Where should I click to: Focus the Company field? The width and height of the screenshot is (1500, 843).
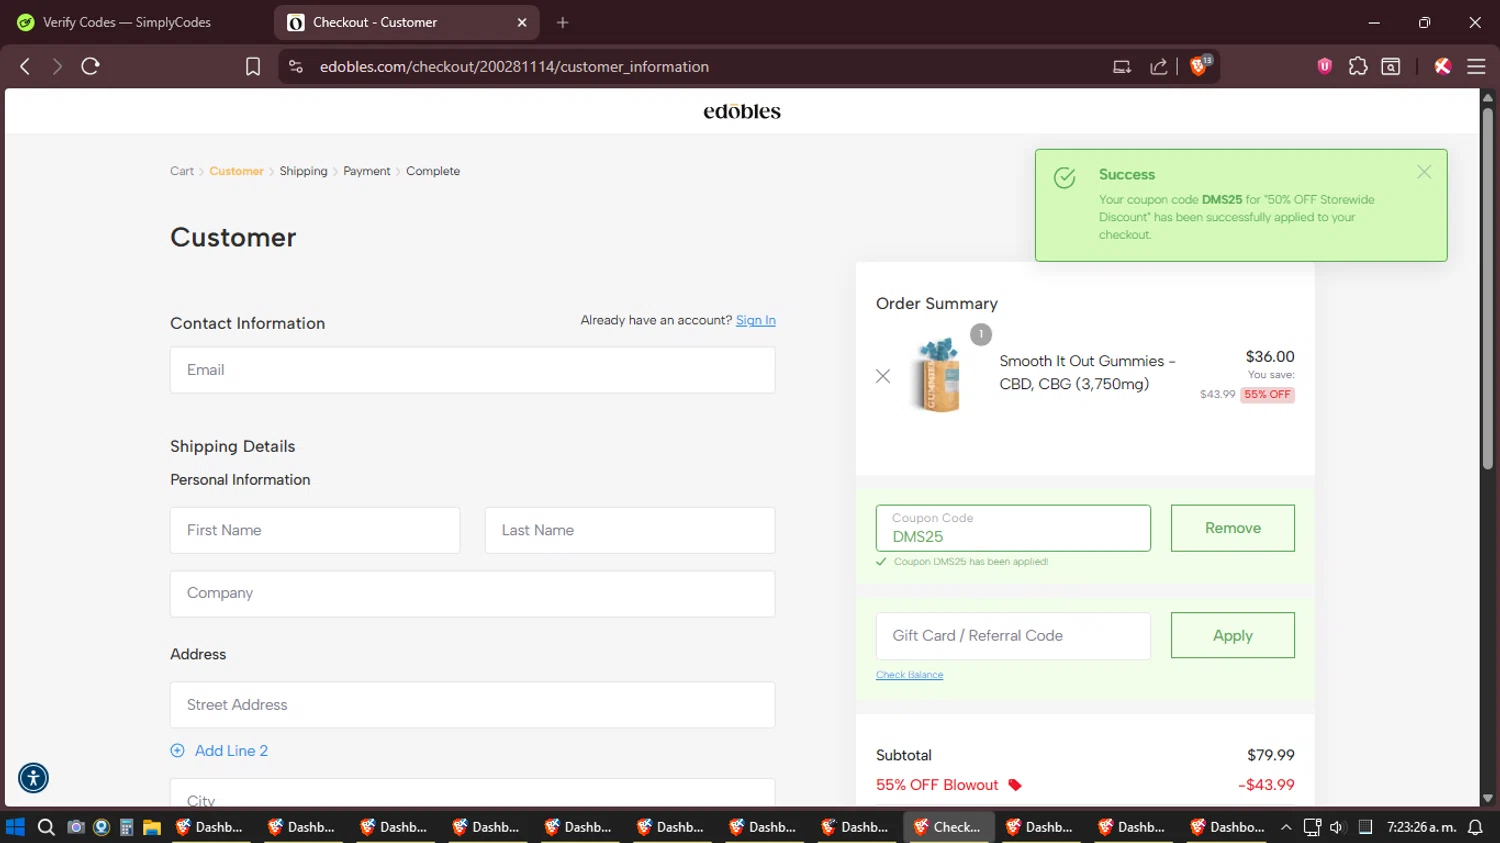tap(473, 594)
